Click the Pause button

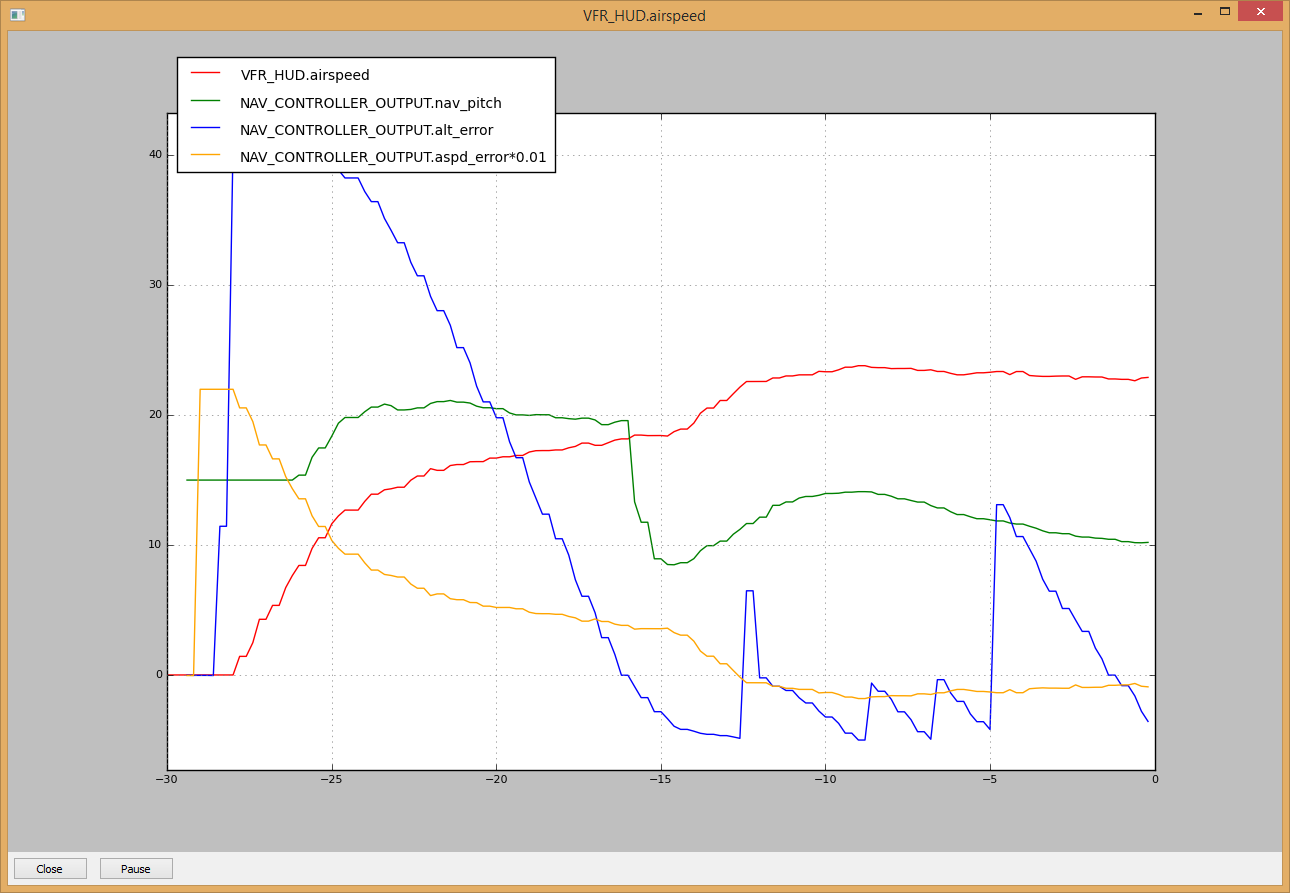tap(136, 868)
